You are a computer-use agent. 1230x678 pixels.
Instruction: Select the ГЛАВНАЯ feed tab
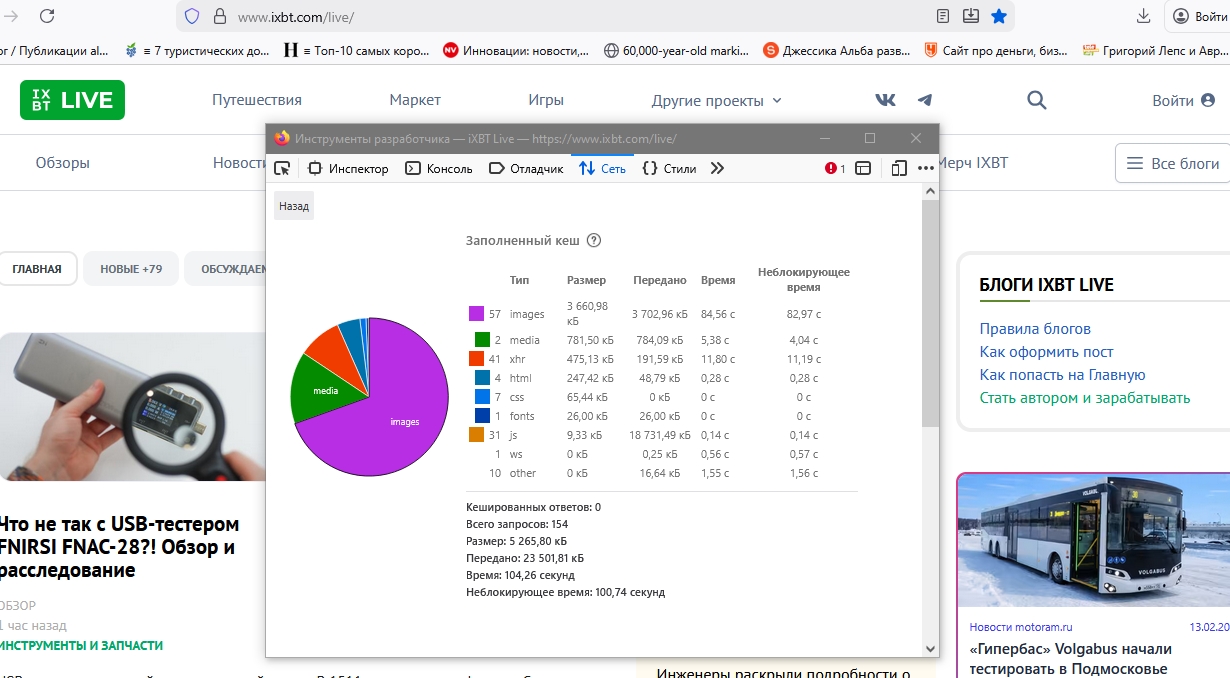[x=37, y=269]
